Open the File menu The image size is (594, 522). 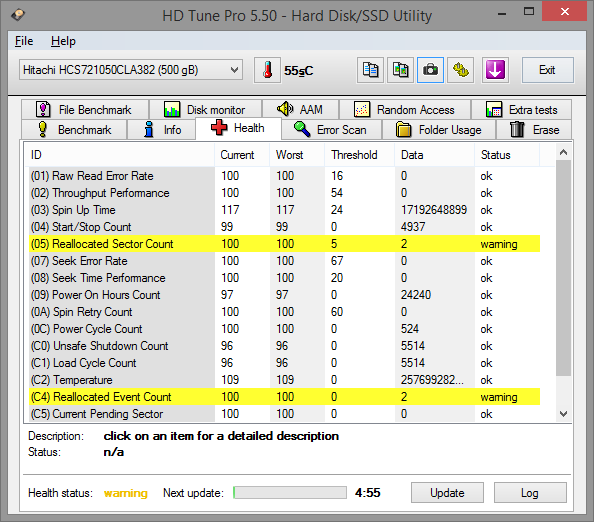click(x=24, y=41)
